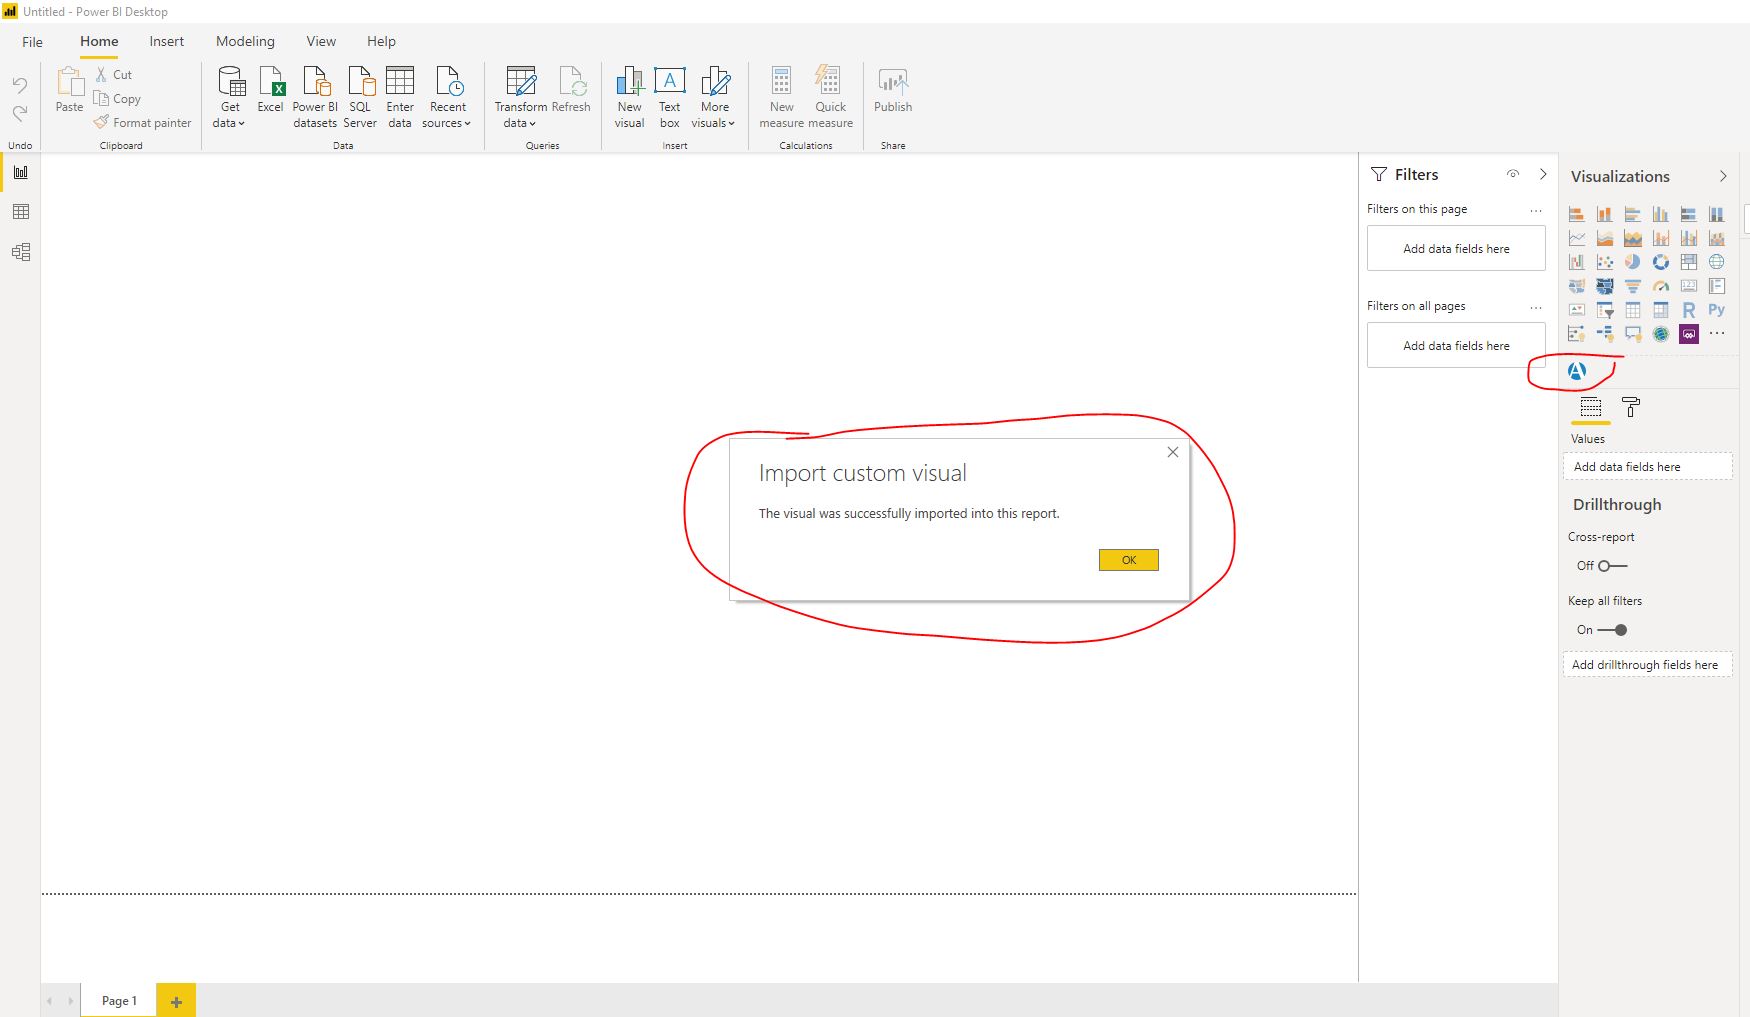Click Filters on this page data well

point(1456,248)
